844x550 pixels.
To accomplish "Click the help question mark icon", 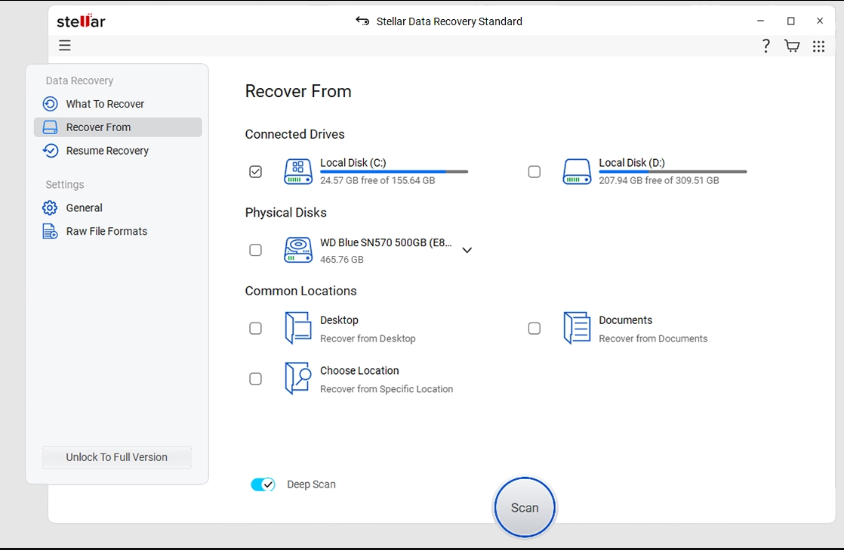I will coord(765,46).
